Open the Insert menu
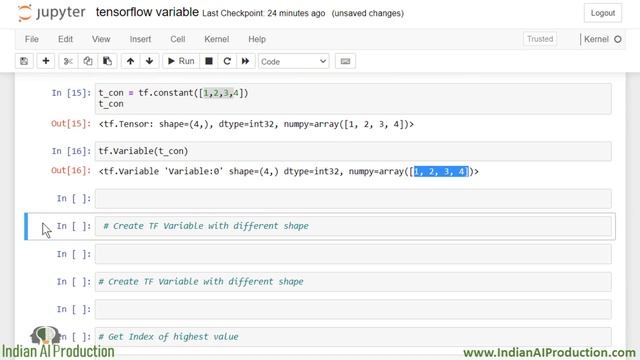Screen dimensions: 640x360 tap(140, 39)
